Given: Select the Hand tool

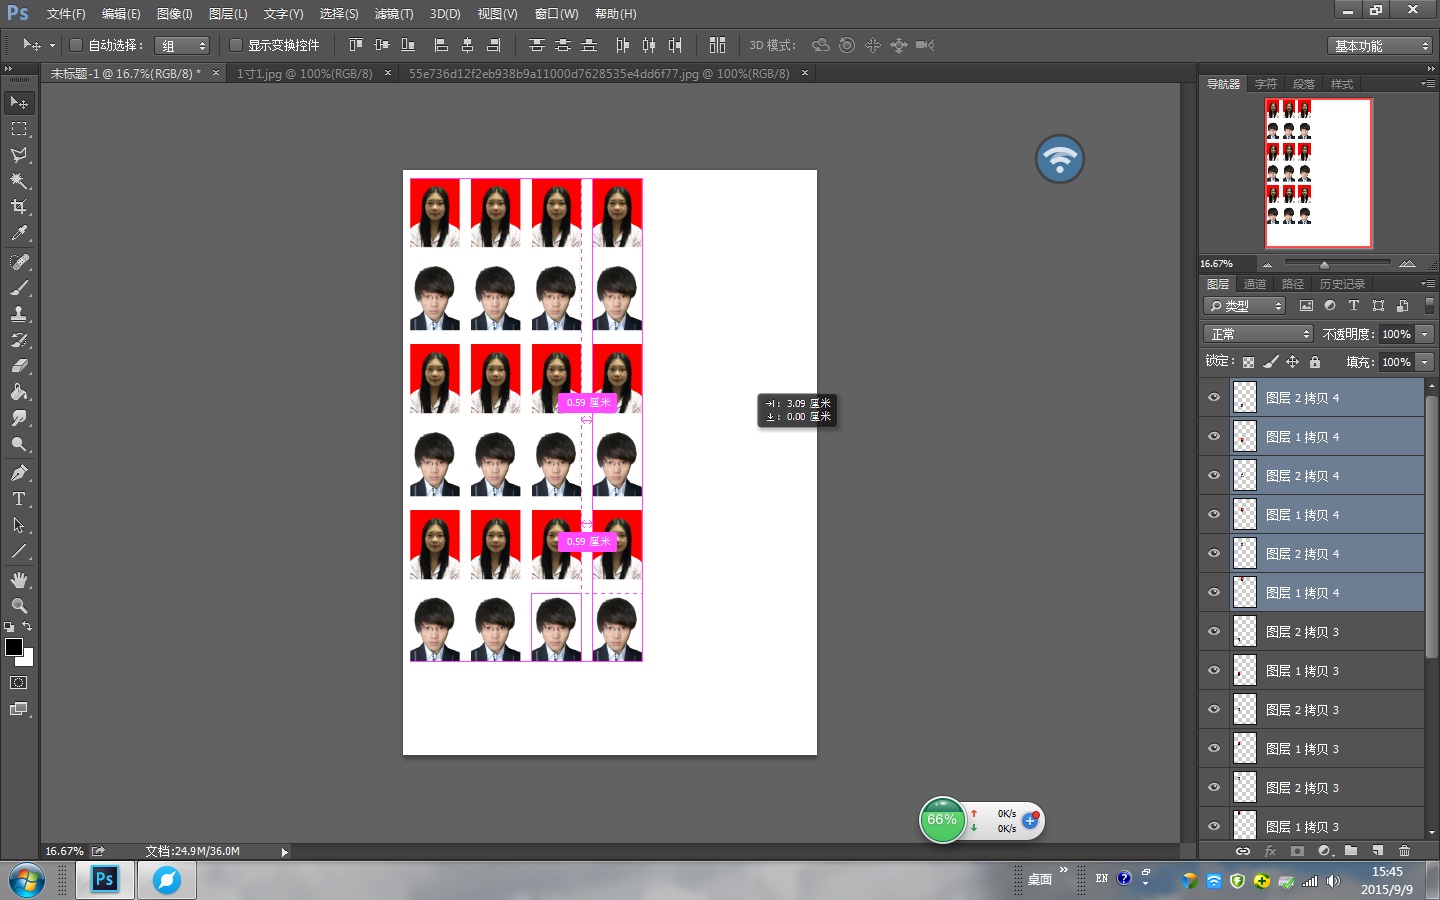Looking at the screenshot, I should 19,580.
